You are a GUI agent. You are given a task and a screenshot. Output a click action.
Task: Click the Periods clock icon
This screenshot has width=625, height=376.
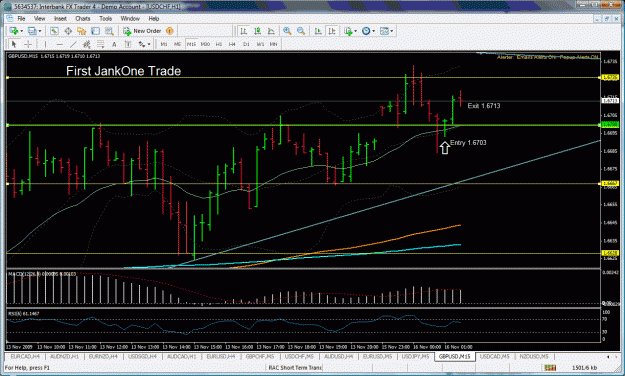(x=366, y=31)
